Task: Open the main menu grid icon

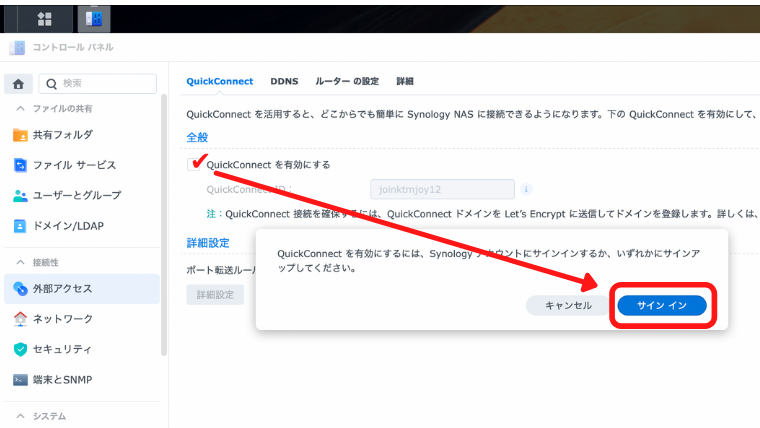Action: pos(45,19)
